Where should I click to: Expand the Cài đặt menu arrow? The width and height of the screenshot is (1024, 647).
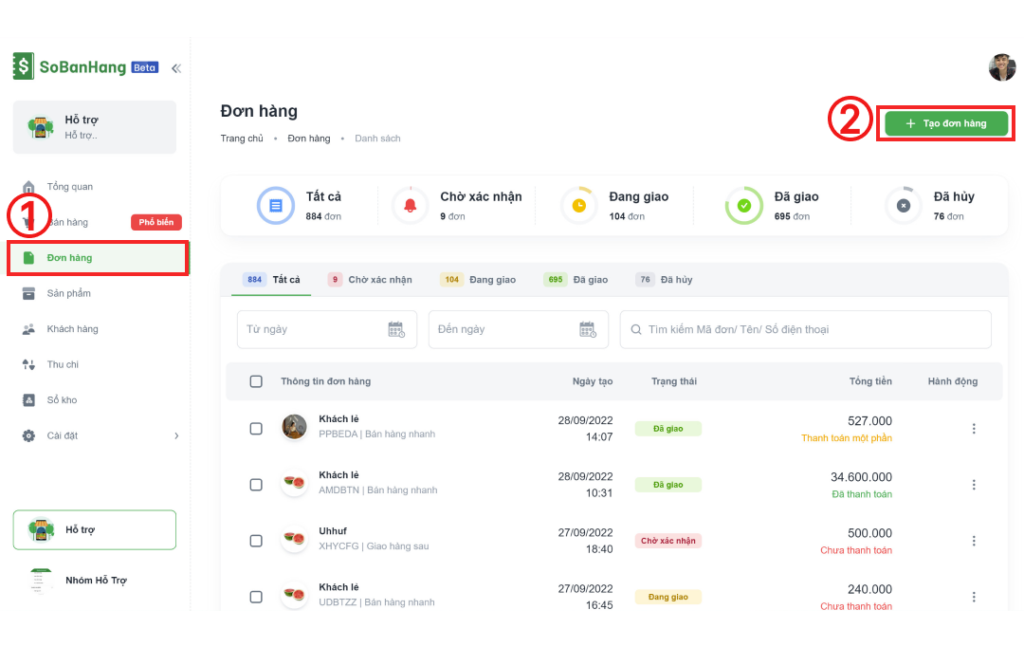pos(176,436)
